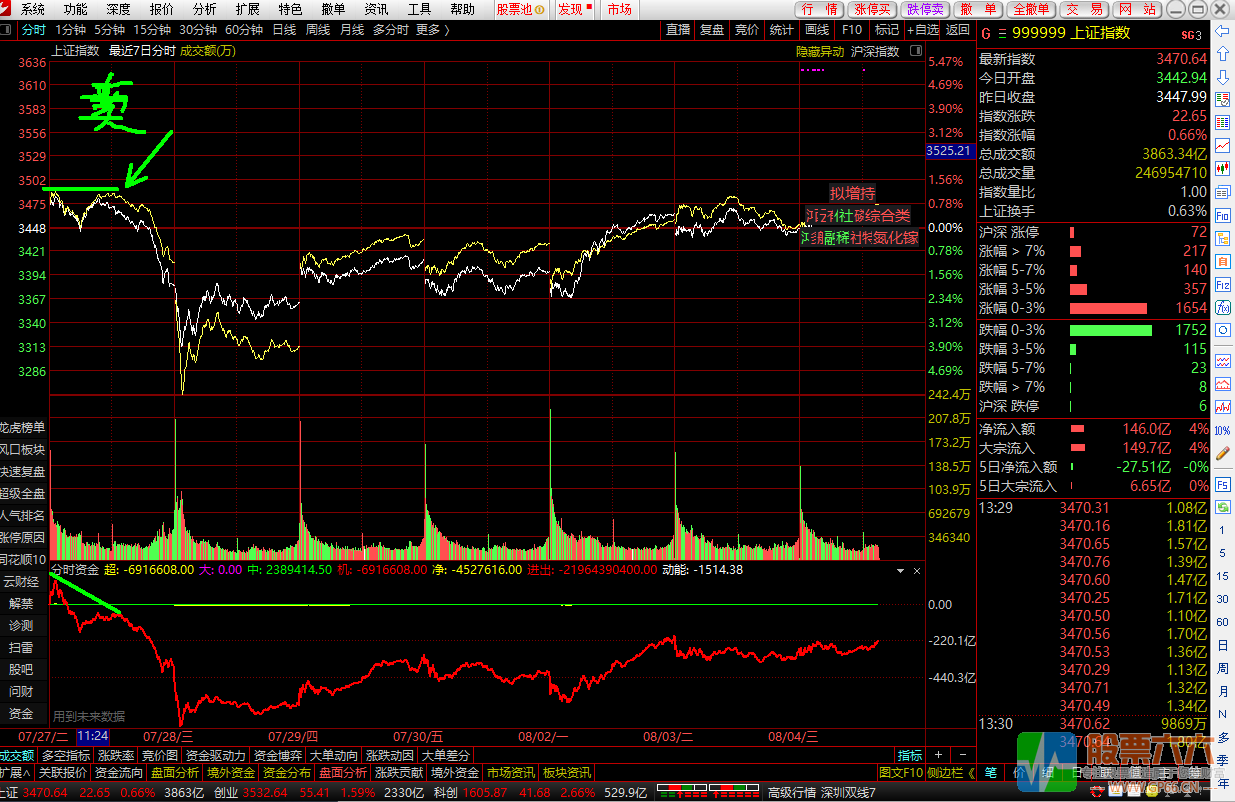Click the 涨停买 button

click(872, 9)
